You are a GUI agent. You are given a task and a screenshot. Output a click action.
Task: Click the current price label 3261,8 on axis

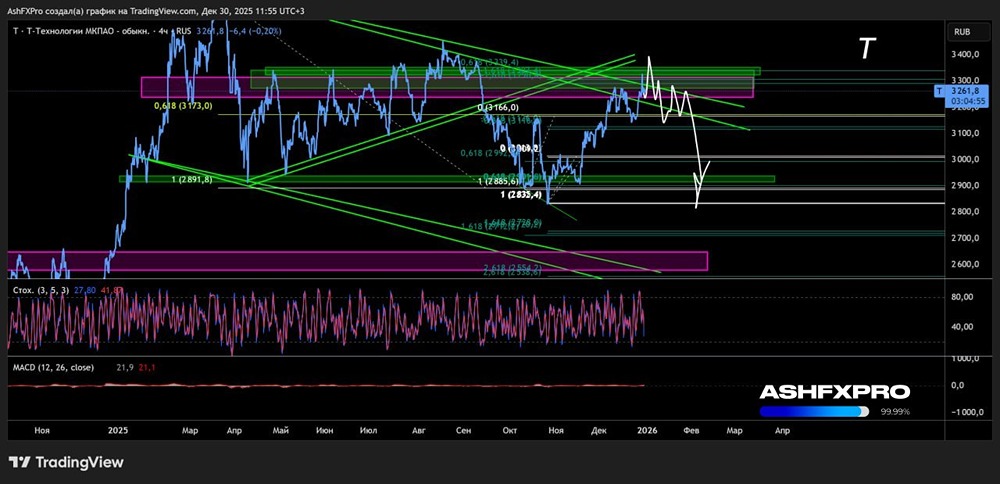[964, 92]
